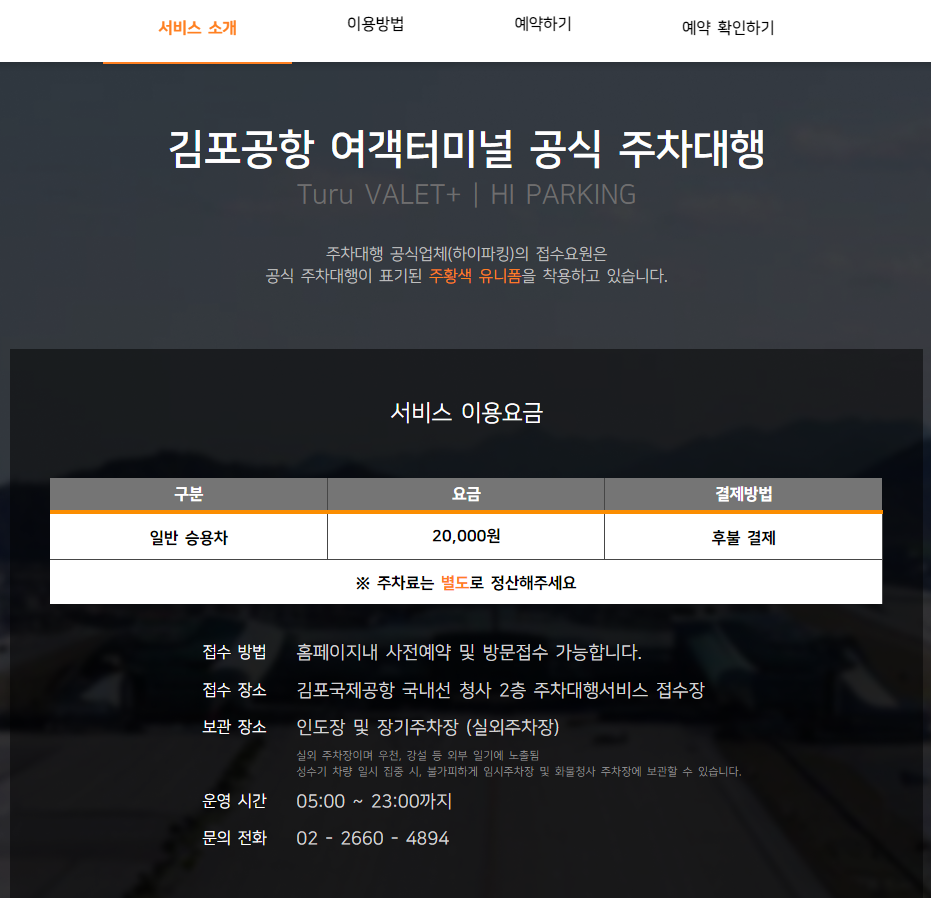Screen dimensions: 931x898
Task: Select the 일반 승용차 table cell
Action: point(189,537)
